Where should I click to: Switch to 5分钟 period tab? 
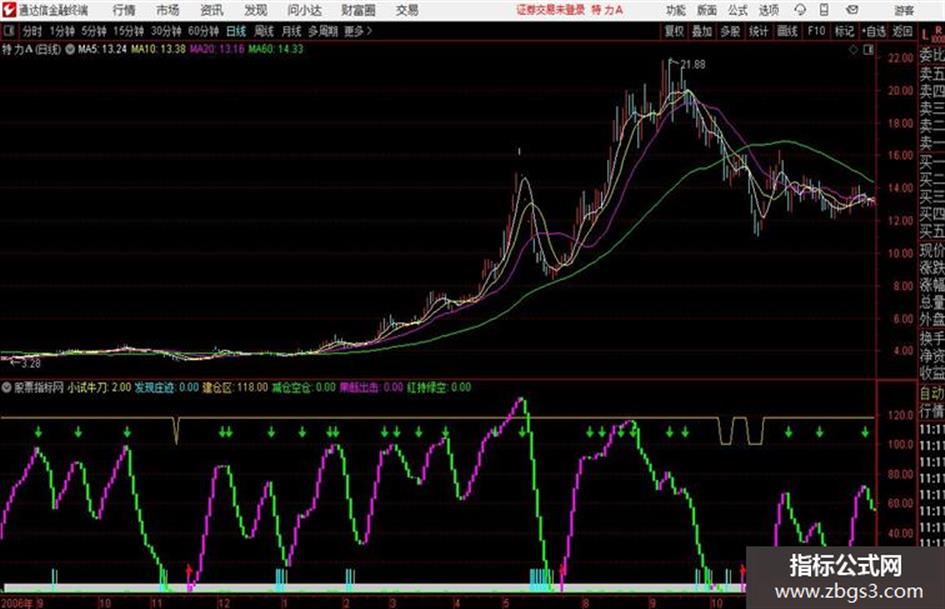click(94, 31)
